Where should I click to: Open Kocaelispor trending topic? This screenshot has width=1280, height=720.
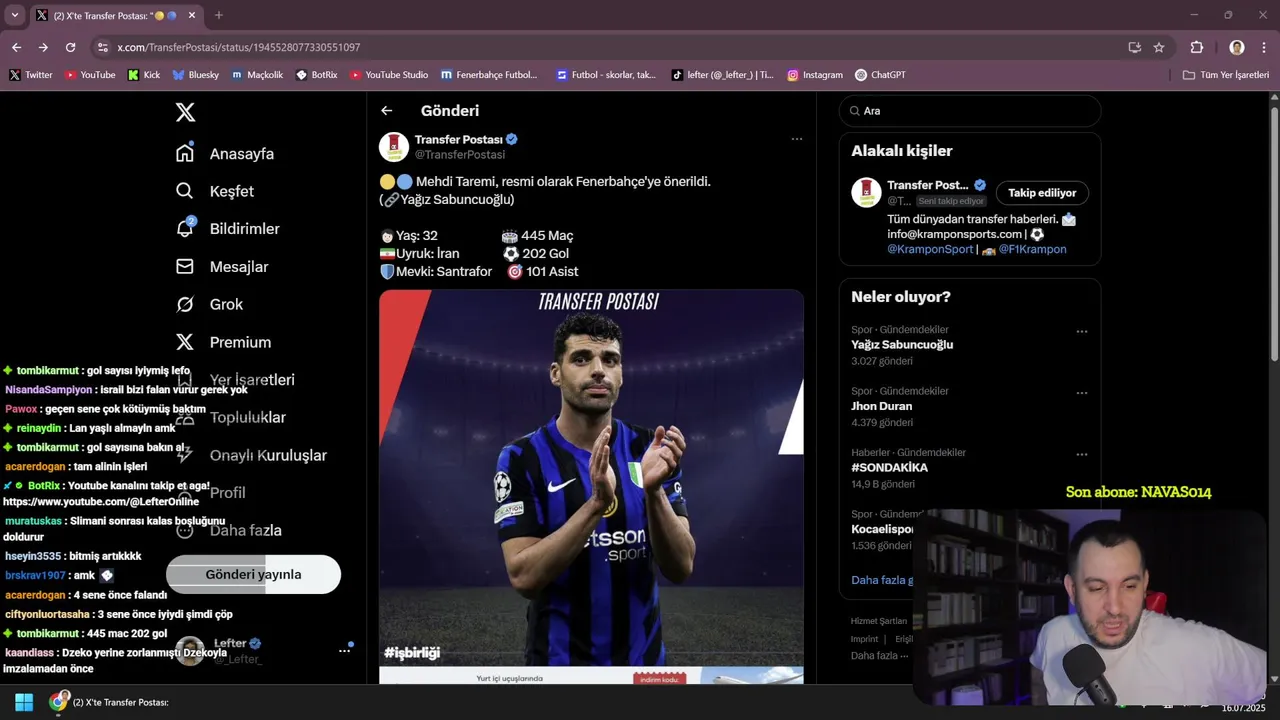[882, 529]
